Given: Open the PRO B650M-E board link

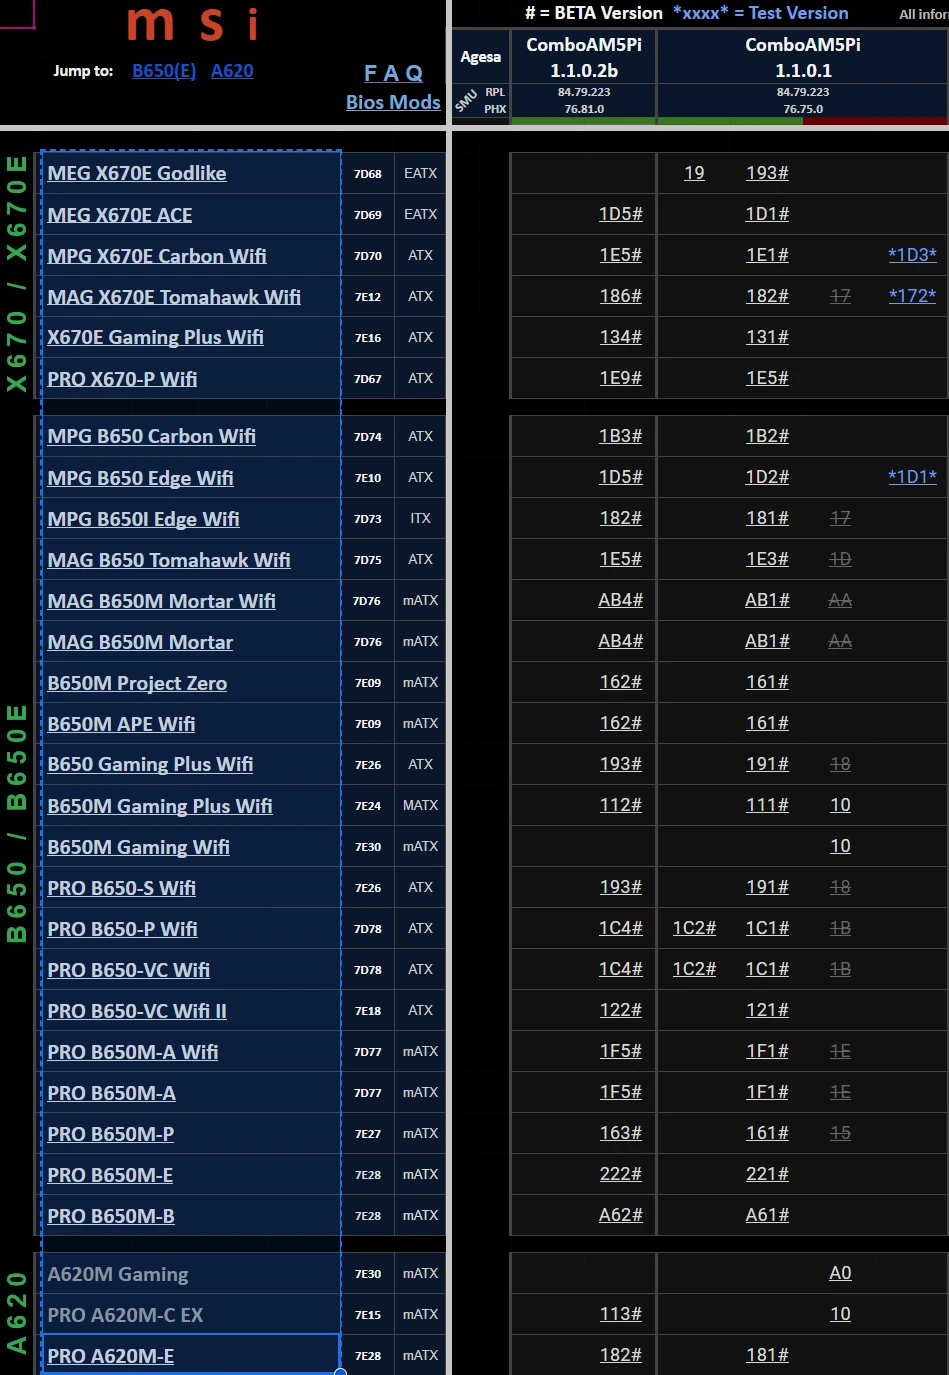Looking at the screenshot, I should tap(110, 1175).
